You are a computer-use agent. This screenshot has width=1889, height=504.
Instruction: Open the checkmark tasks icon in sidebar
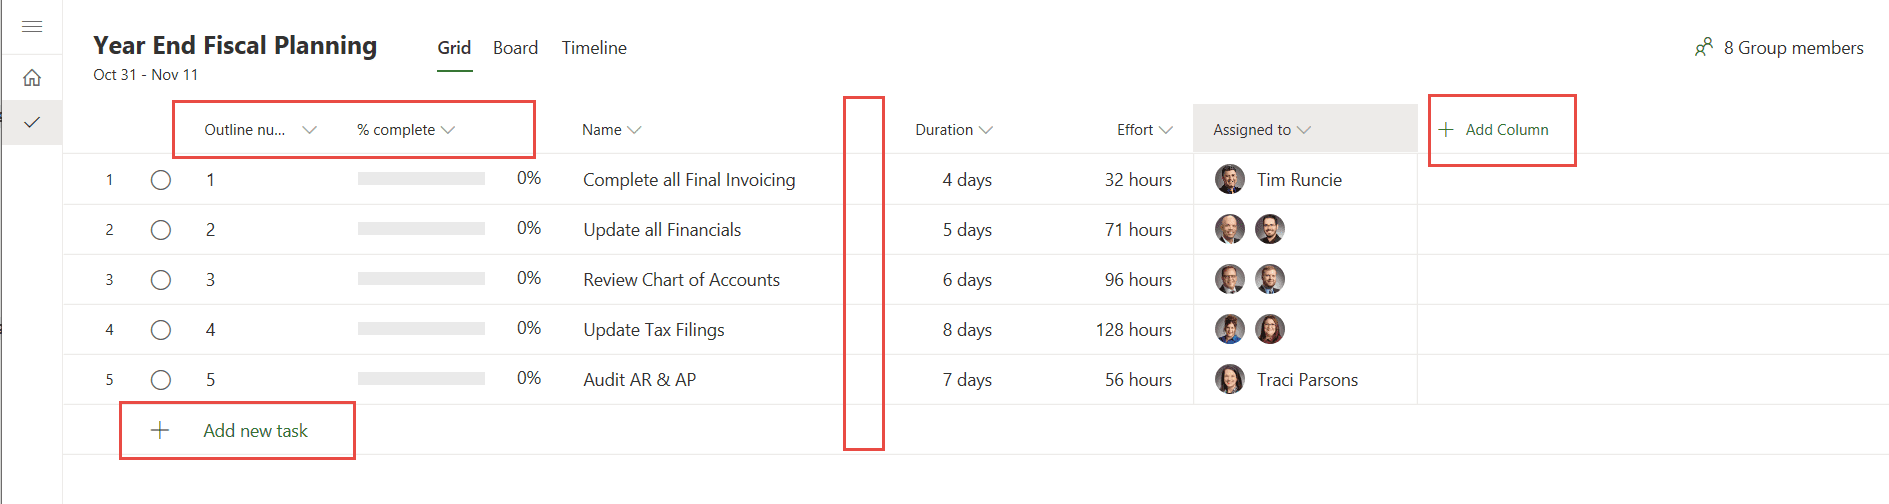coord(32,122)
